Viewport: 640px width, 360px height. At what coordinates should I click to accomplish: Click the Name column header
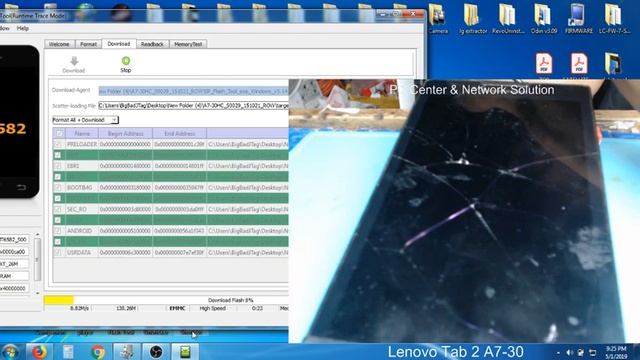coord(82,133)
